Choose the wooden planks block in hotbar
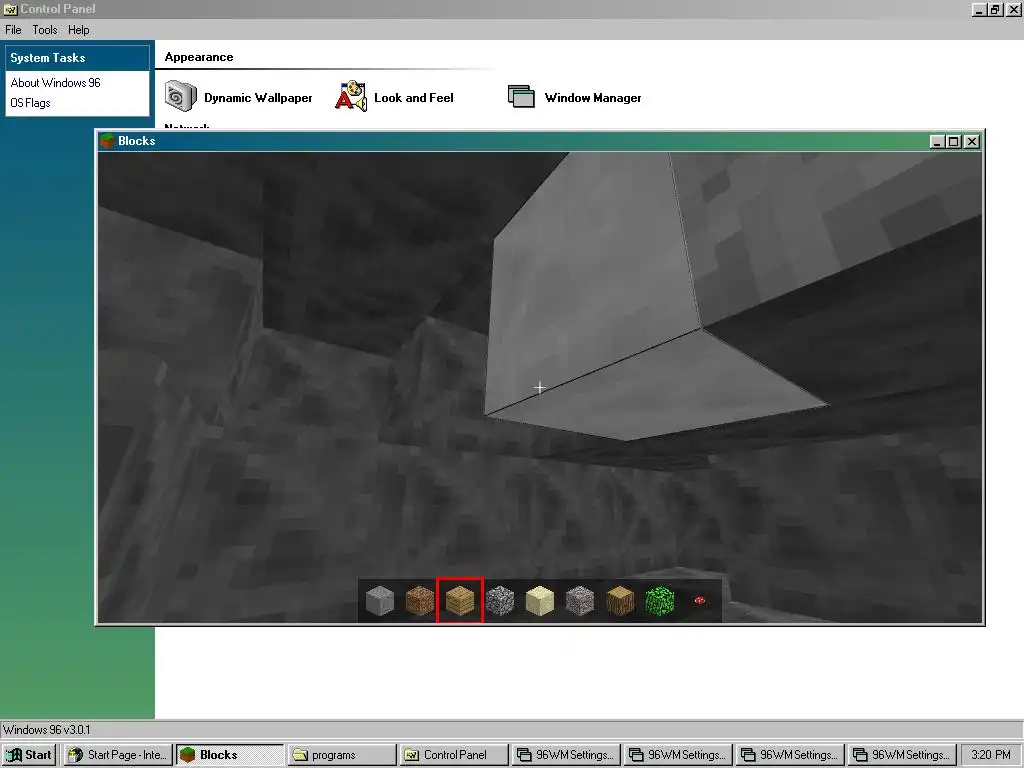 pos(460,601)
